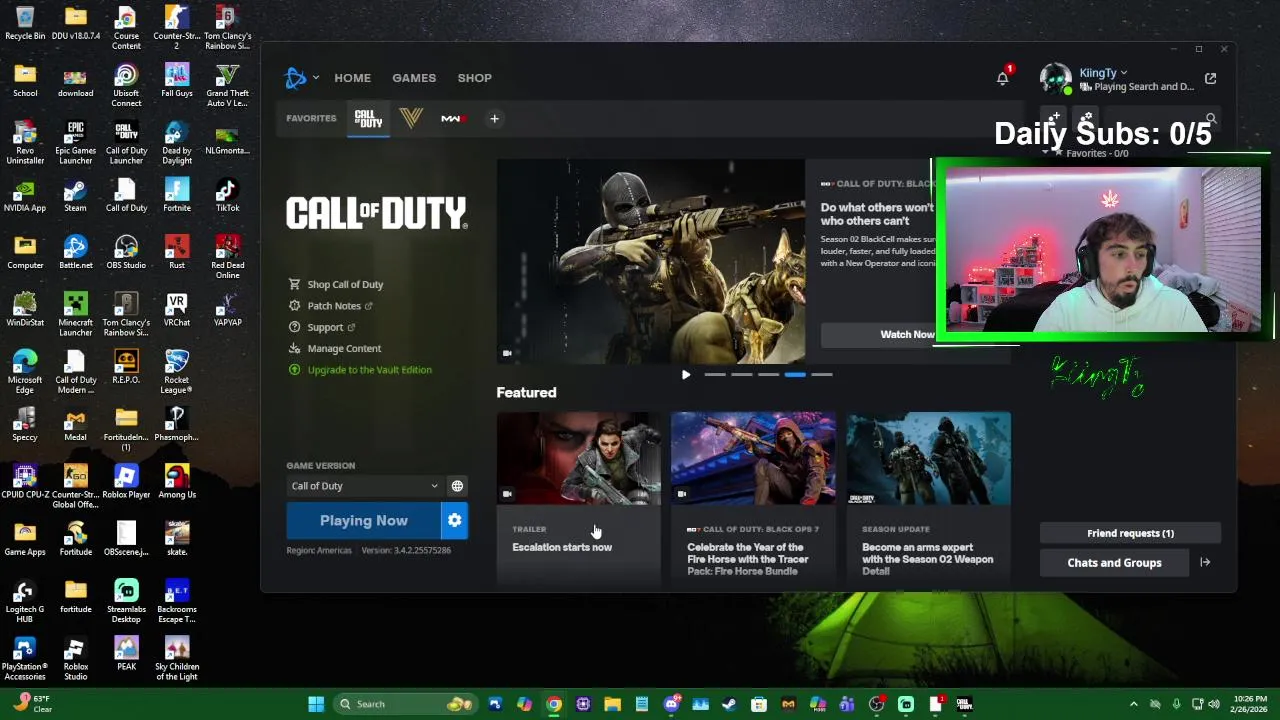Open Chats and Groups

click(x=1114, y=563)
